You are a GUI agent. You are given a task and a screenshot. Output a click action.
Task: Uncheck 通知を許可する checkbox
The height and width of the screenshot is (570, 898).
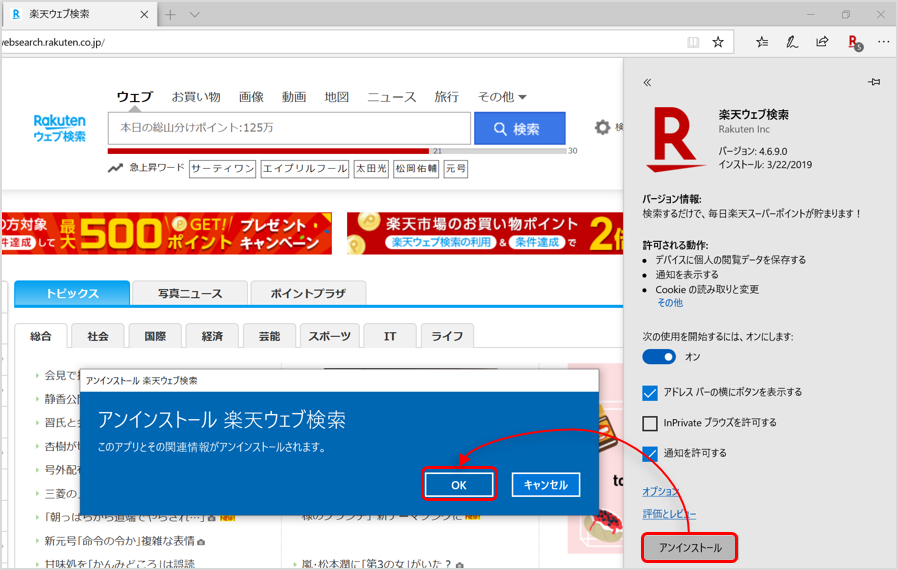click(x=649, y=454)
